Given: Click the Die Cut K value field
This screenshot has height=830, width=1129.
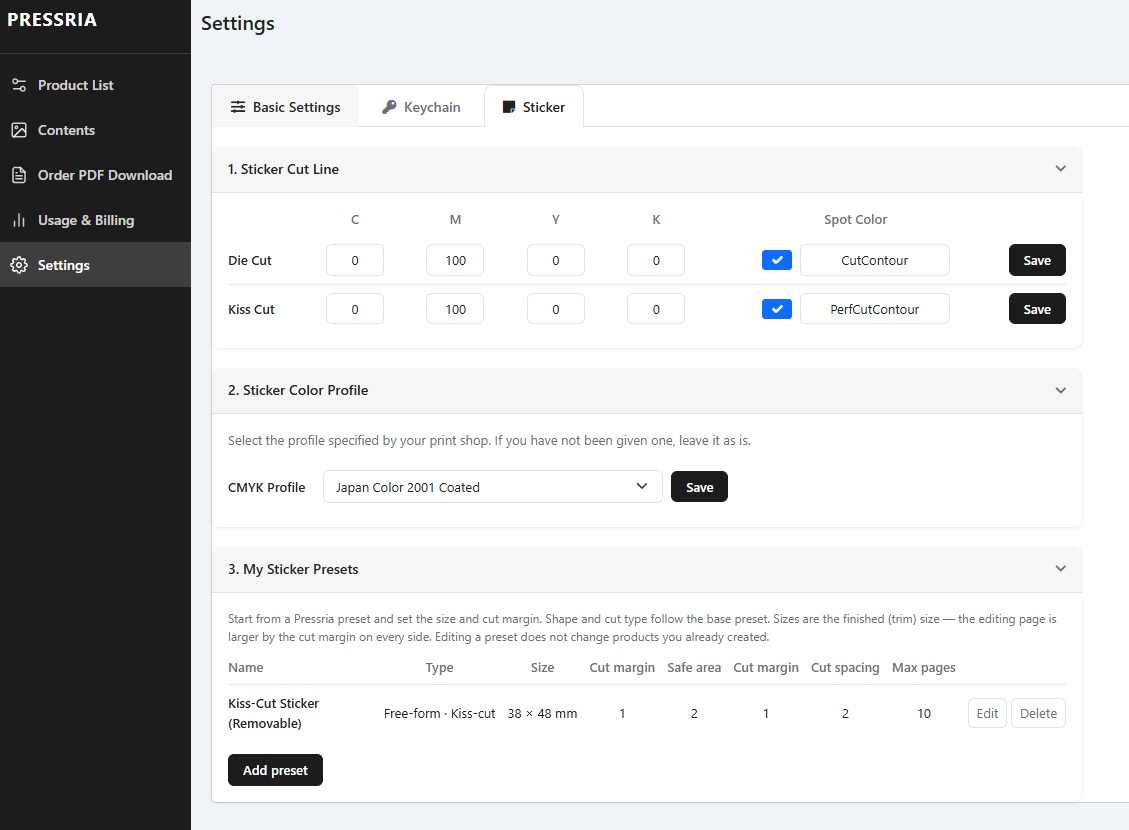Looking at the screenshot, I should 656,260.
